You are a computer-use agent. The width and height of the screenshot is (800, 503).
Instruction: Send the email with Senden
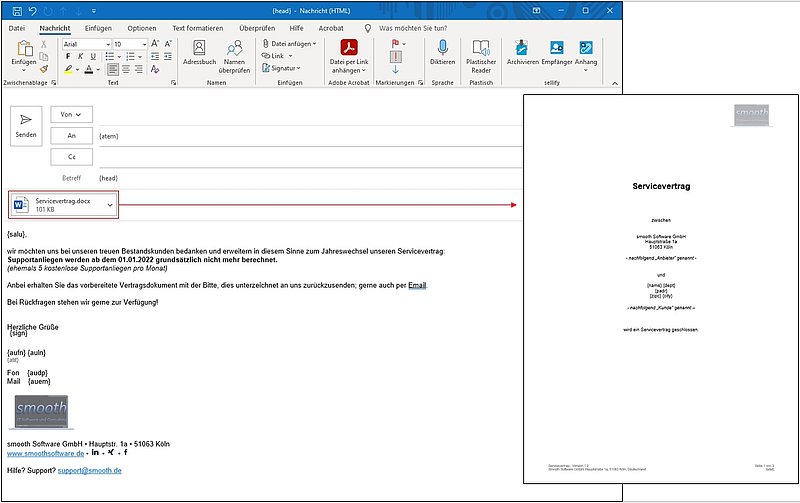pyautogui.click(x=26, y=126)
